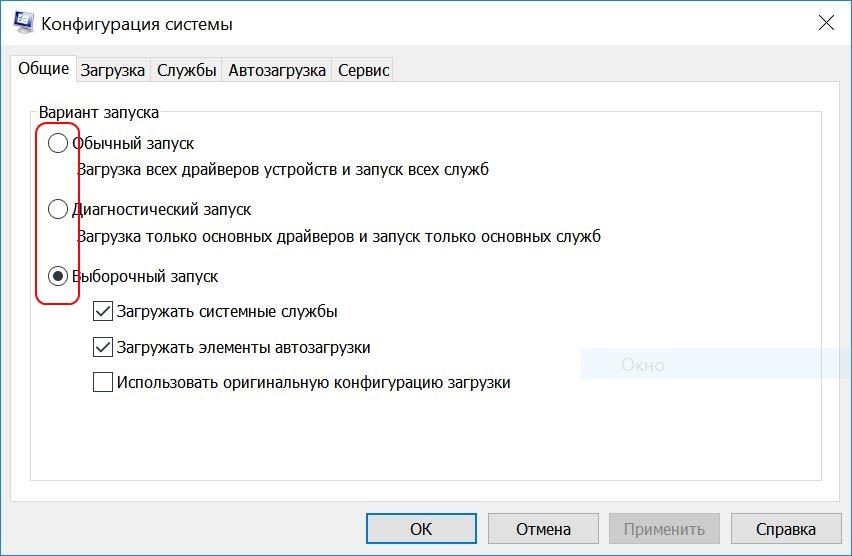This screenshot has height=556, width=852.
Task: Select the Выборочный запуск radio button
Action: pos(58,276)
